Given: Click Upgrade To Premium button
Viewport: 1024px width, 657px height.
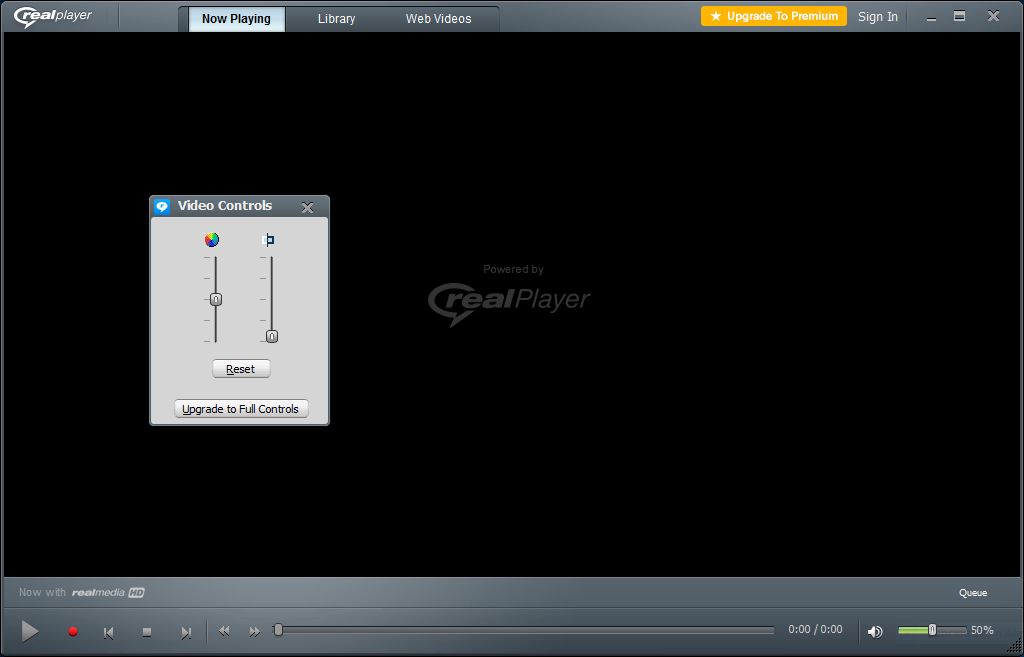Looking at the screenshot, I should click(774, 16).
